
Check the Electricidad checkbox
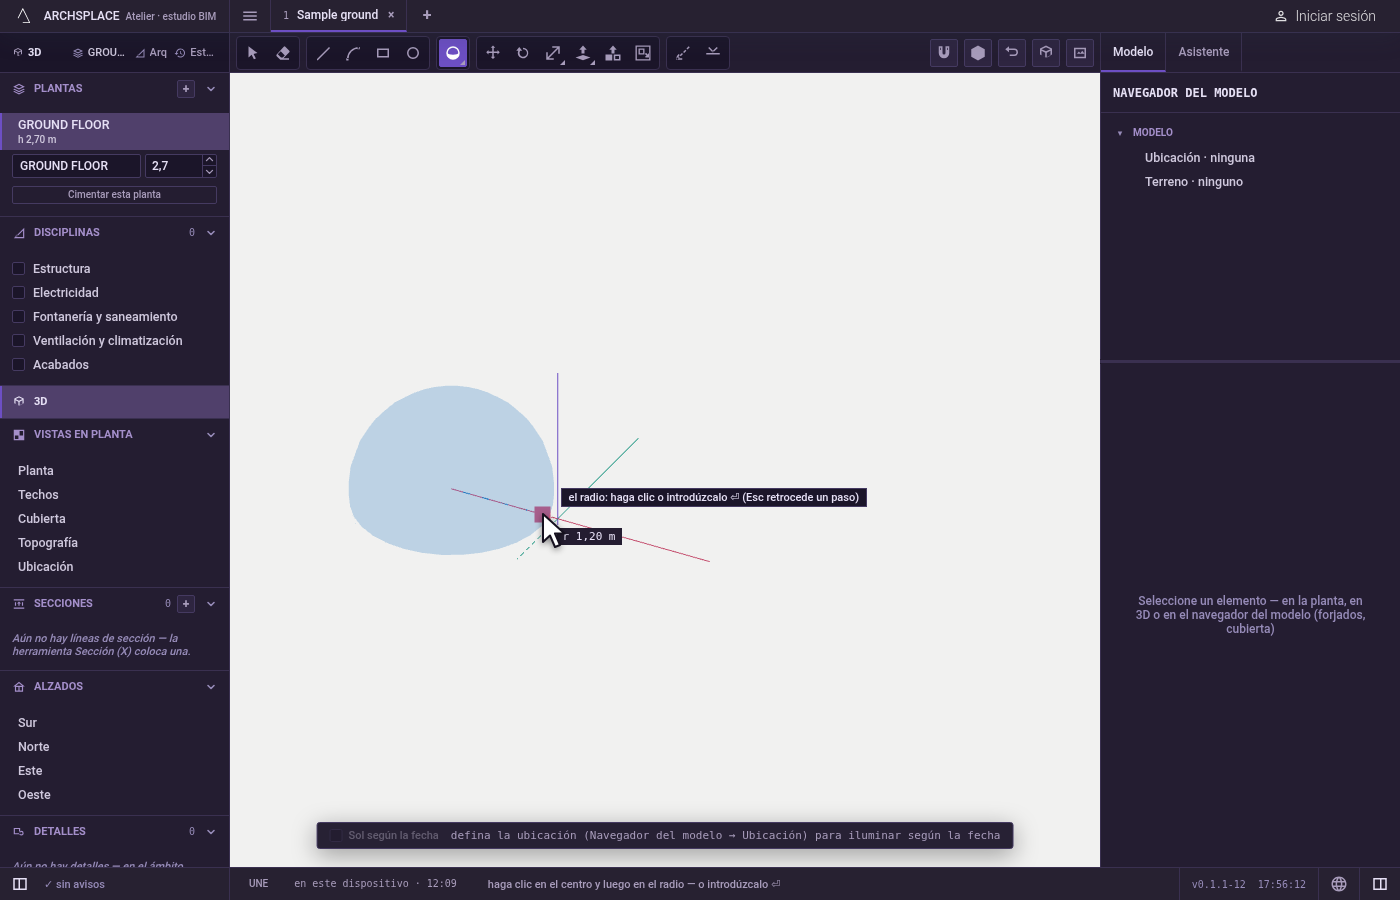(18, 292)
